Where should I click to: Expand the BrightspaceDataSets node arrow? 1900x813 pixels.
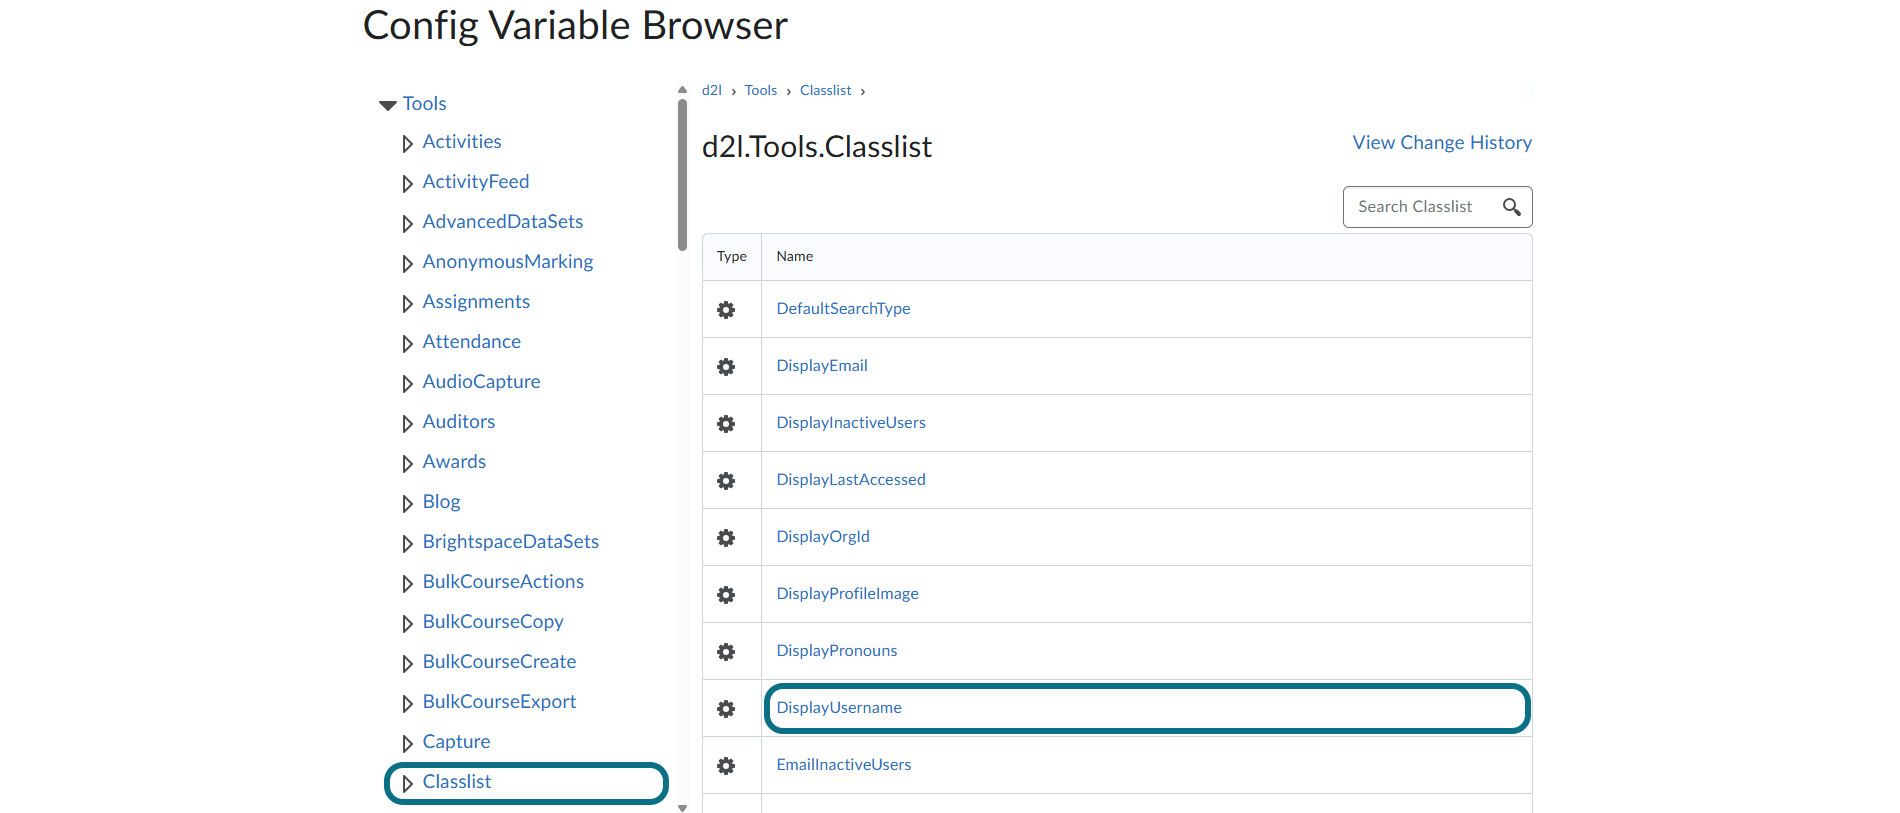click(x=407, y=544)
